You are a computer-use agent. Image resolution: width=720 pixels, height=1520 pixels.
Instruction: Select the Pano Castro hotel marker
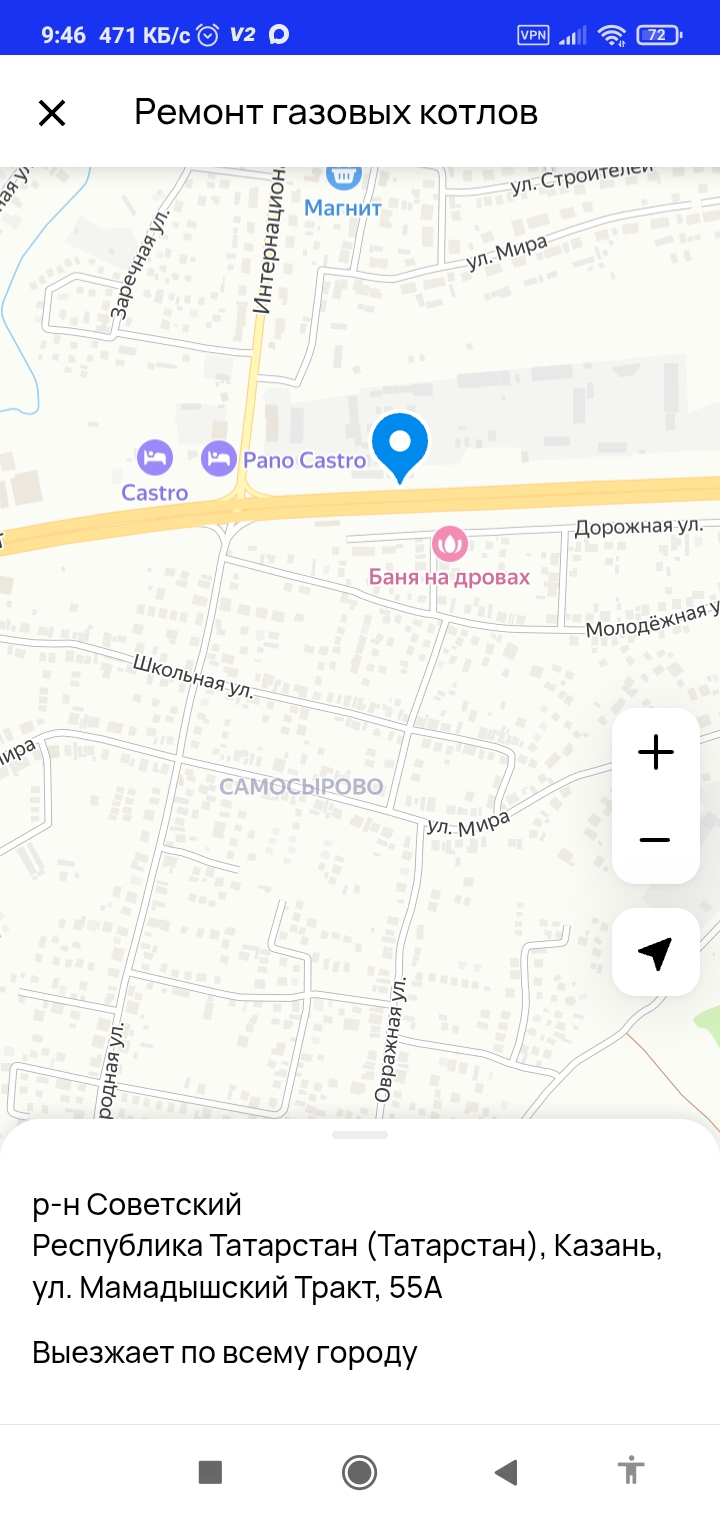point(219,459)
